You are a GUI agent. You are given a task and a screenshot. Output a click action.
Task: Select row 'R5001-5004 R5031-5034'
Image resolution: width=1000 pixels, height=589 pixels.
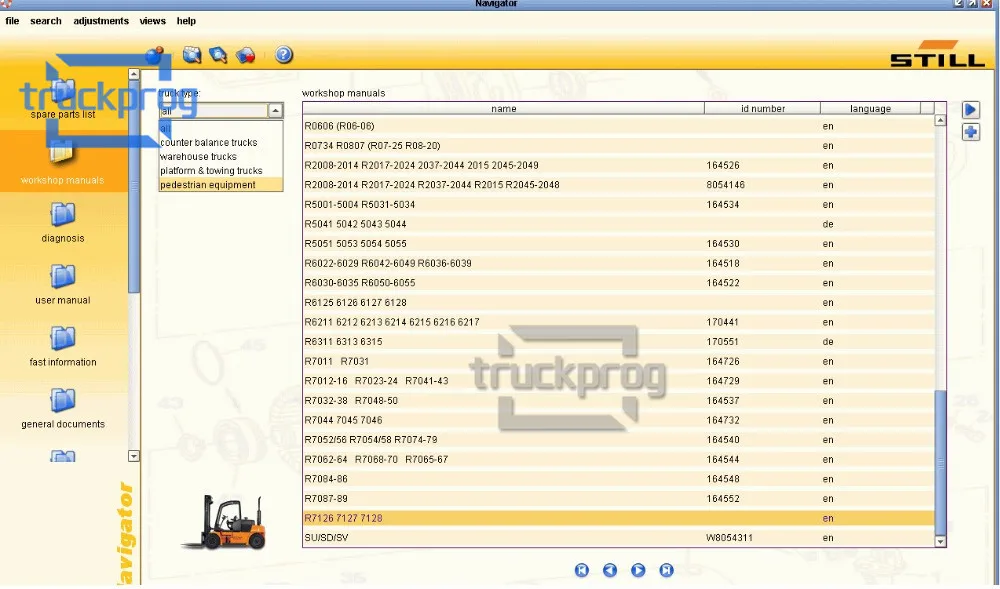pos(619,205)
